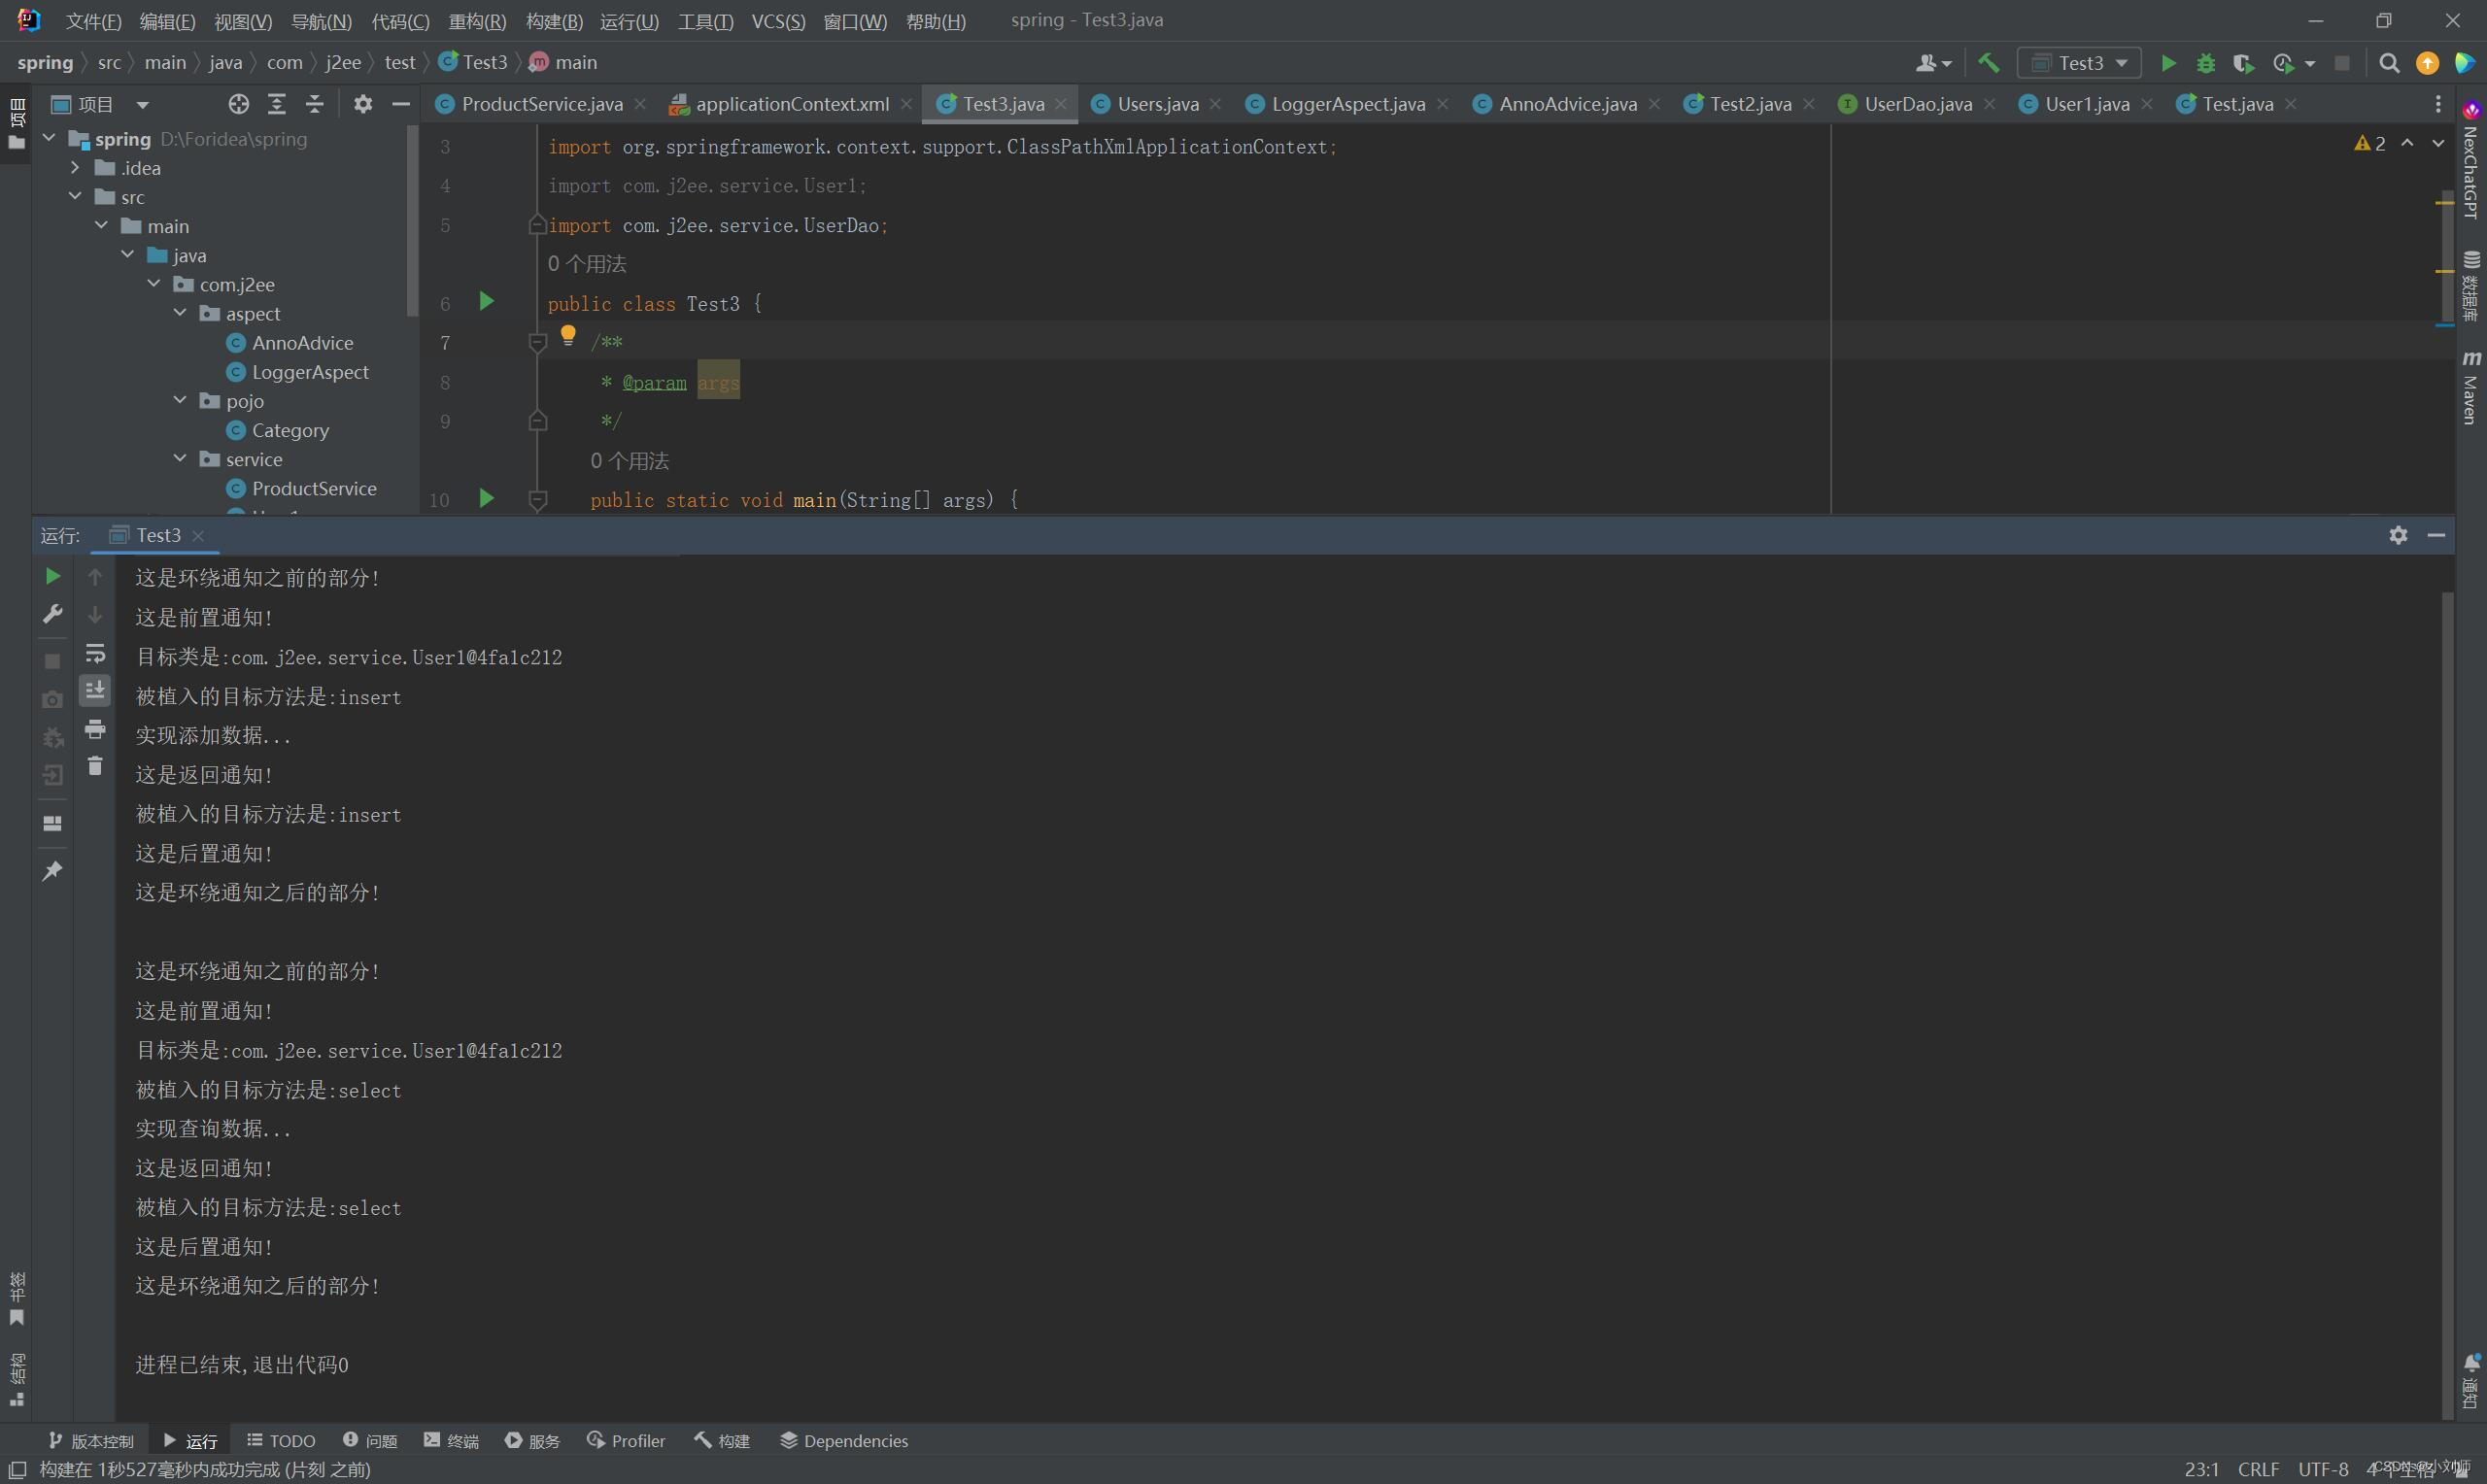Open the Profiler tool window

(x=626, y=1440)
